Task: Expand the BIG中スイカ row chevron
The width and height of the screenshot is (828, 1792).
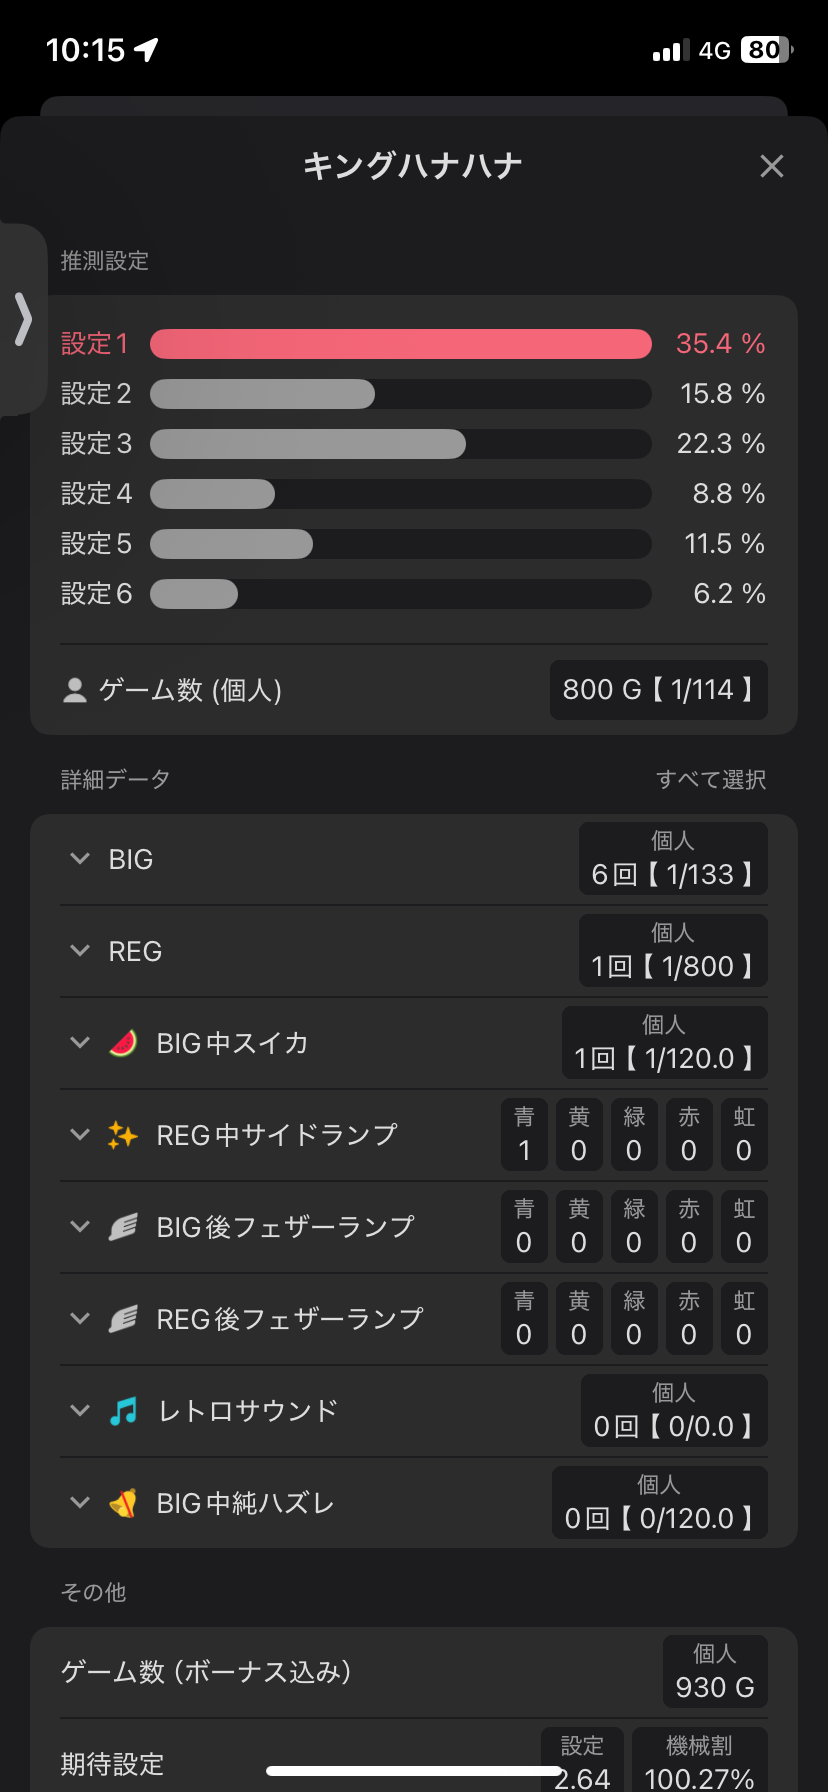Action: coord(80,1043)
